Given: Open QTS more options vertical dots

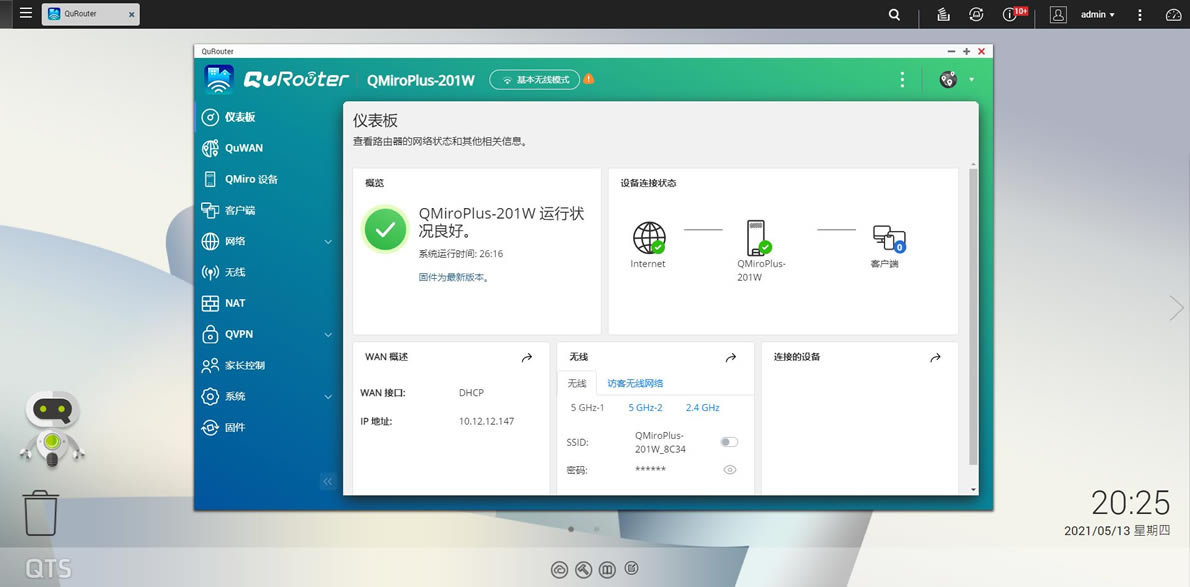Looking at the screenshot, I should coord(1140,14).
